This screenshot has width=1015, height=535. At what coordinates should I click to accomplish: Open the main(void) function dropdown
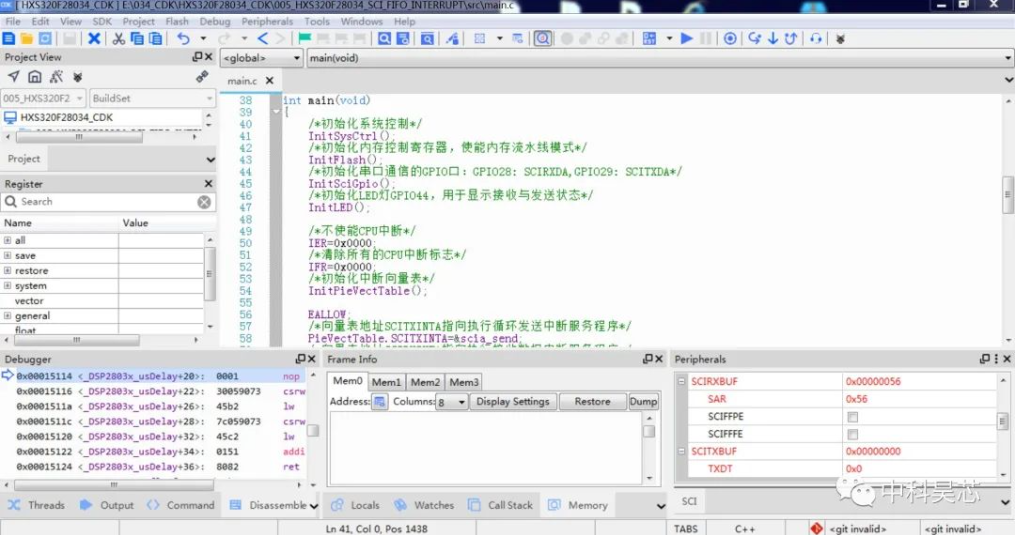coord(660,58)
